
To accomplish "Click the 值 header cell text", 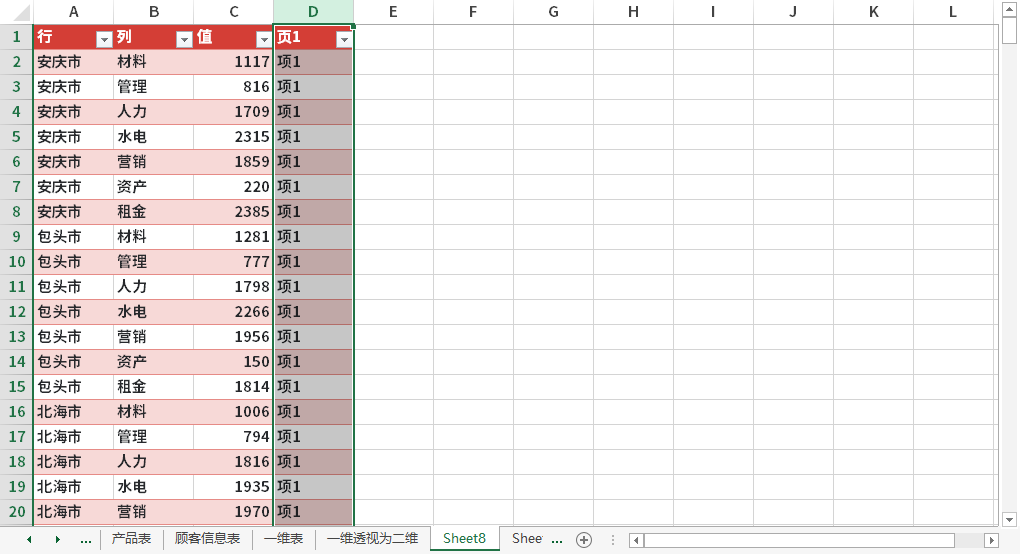I will tap(204, 36).
